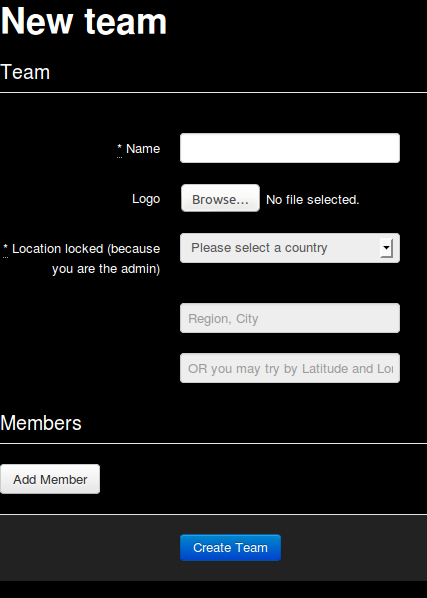
Task: Click the Latitude and Longitude input field
Action: (290, 368)
